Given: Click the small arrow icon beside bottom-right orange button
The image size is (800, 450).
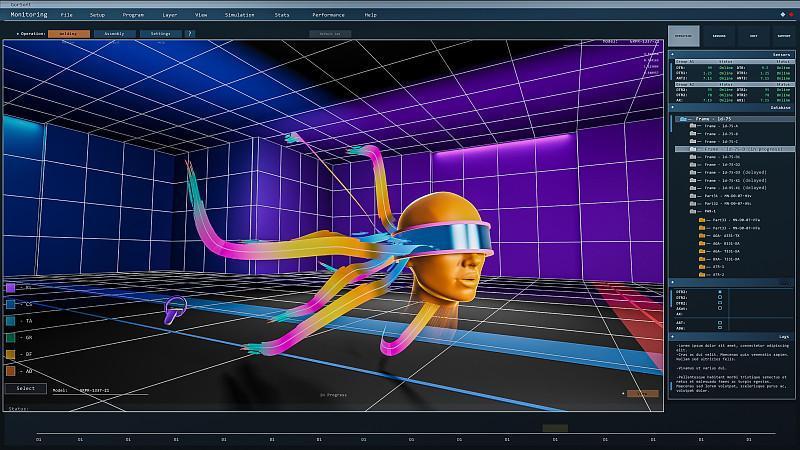Looking at the screenshot, I should pyautogui.click(x=623, y=393).
